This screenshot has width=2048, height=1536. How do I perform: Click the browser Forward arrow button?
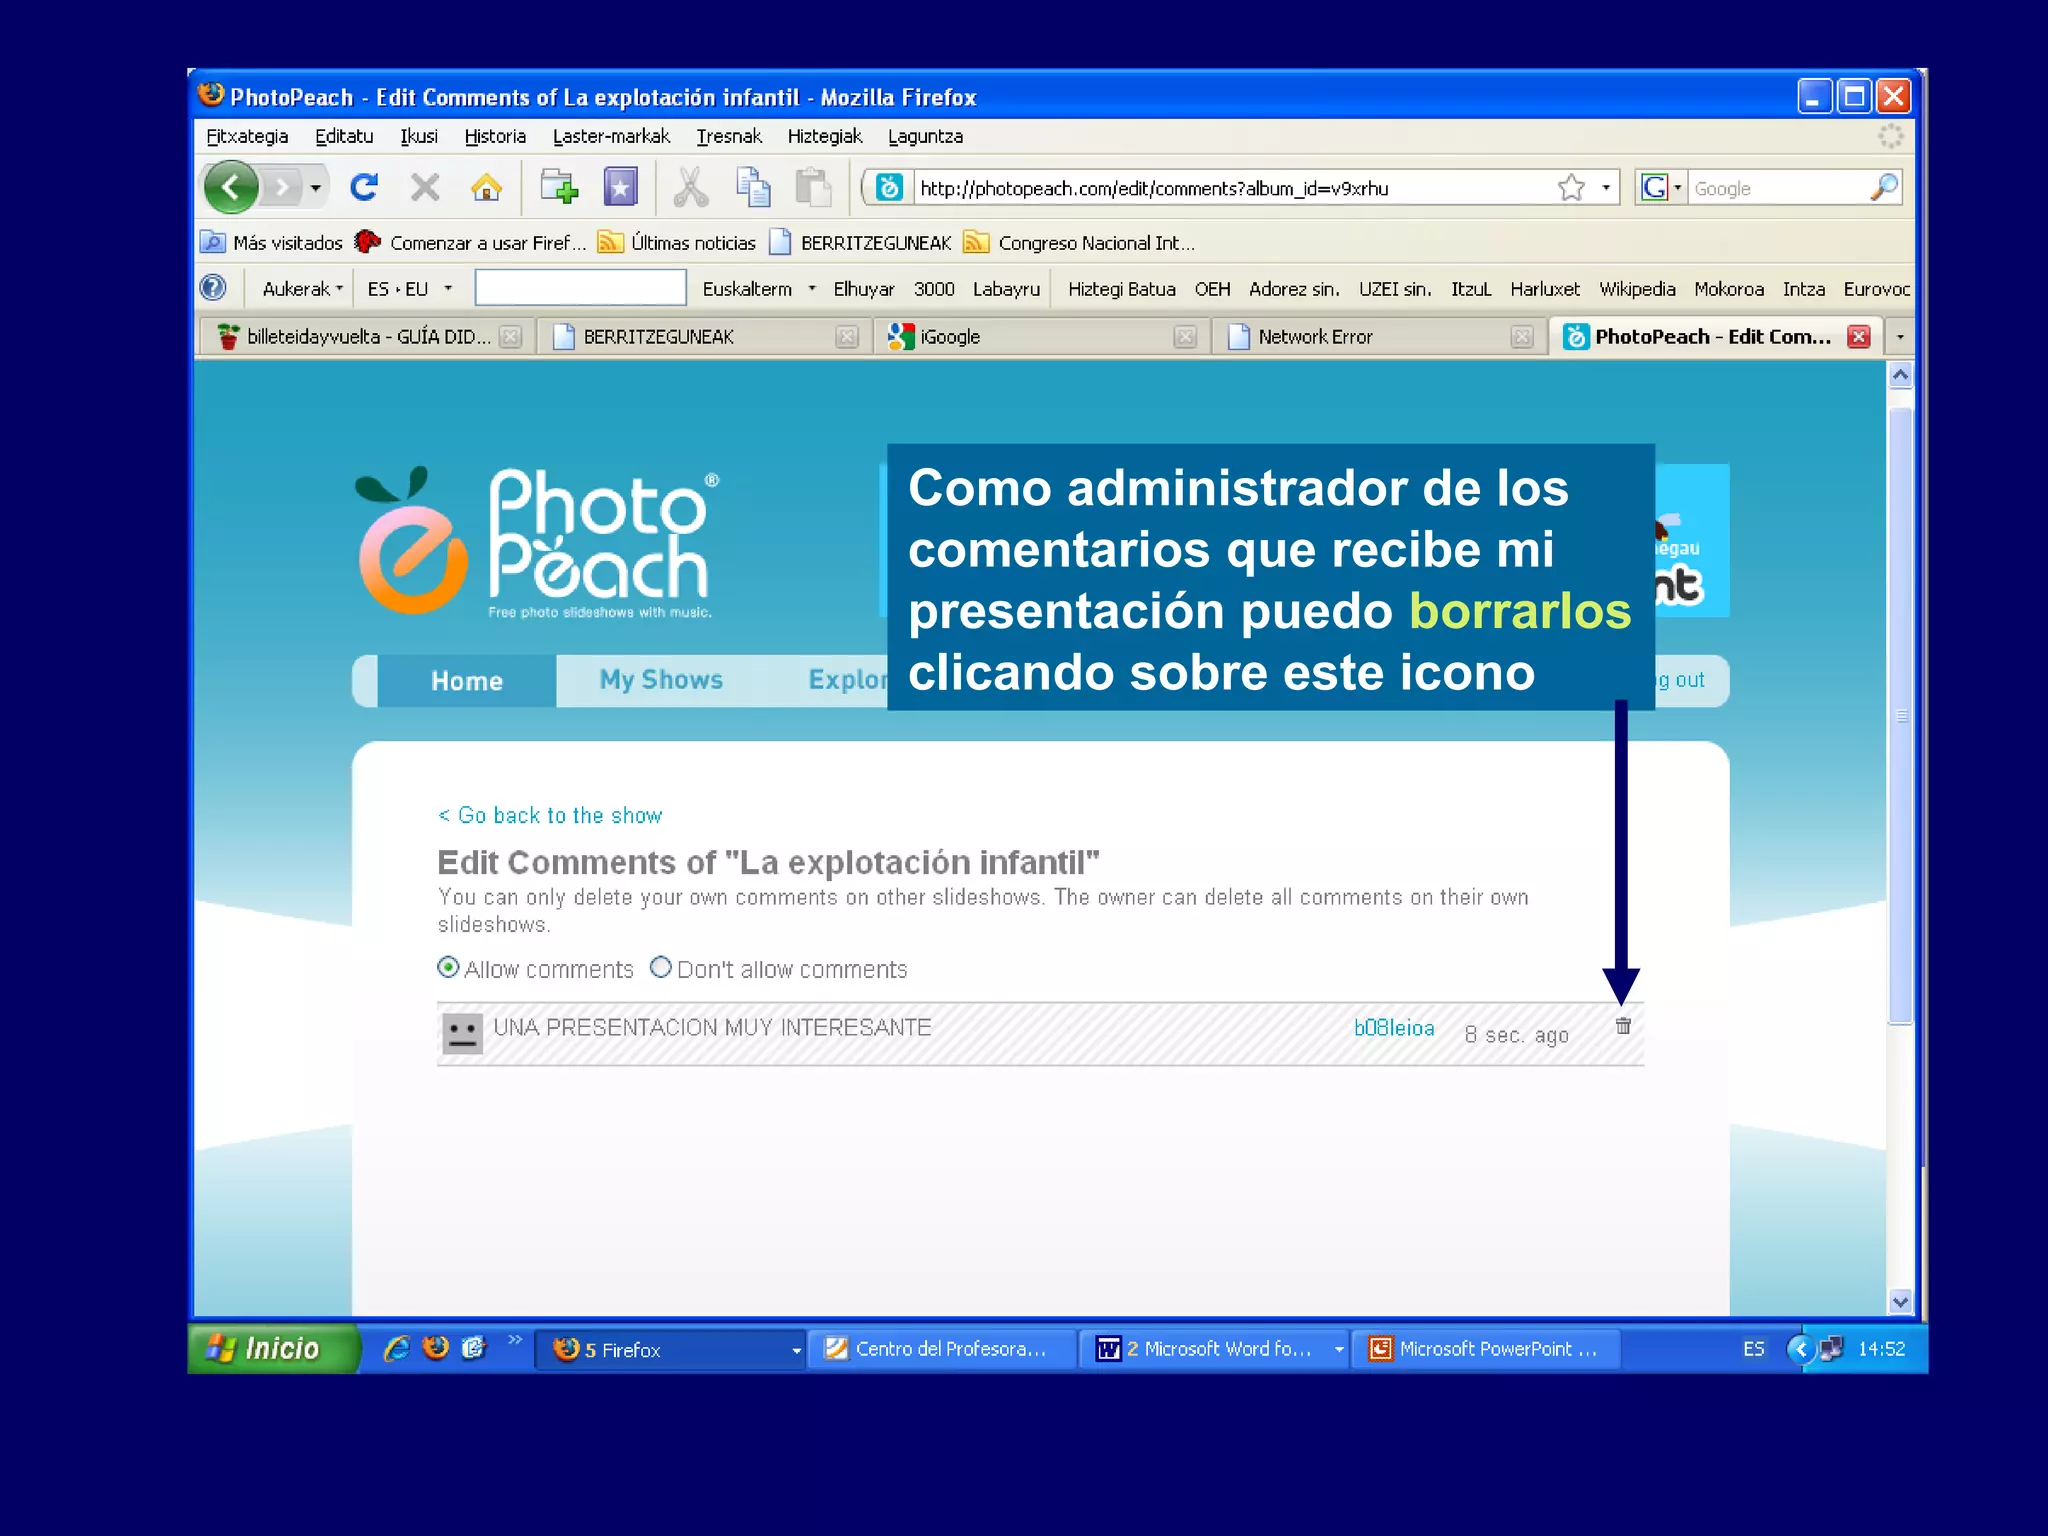(283, 187)
